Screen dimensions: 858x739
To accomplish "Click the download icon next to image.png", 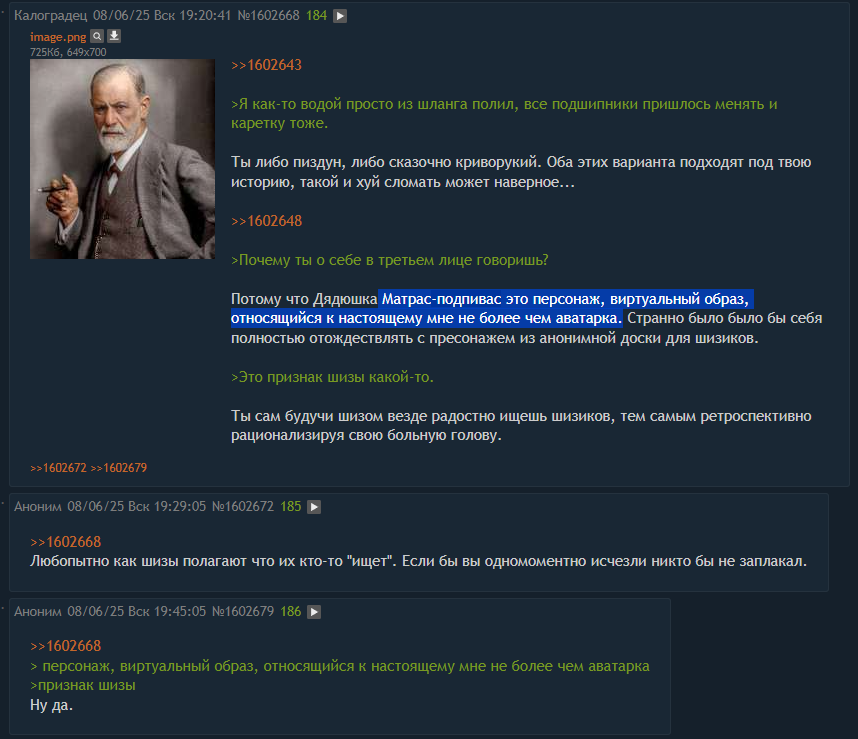I will click(114, 36).
